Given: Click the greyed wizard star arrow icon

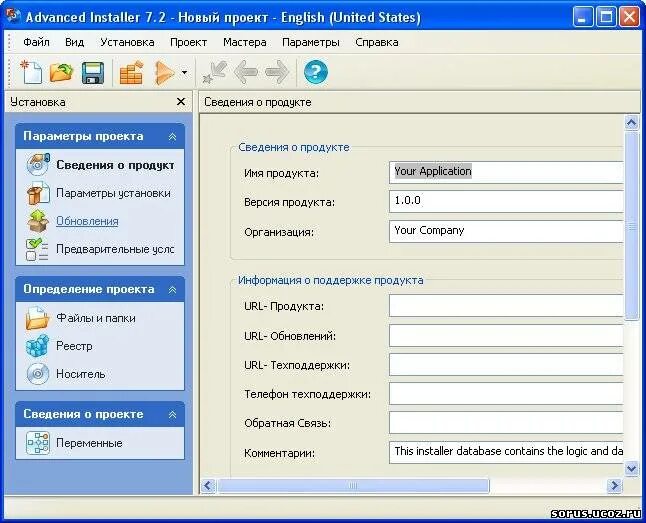Looking at the screenshot, I should click(x=215, y=72).
